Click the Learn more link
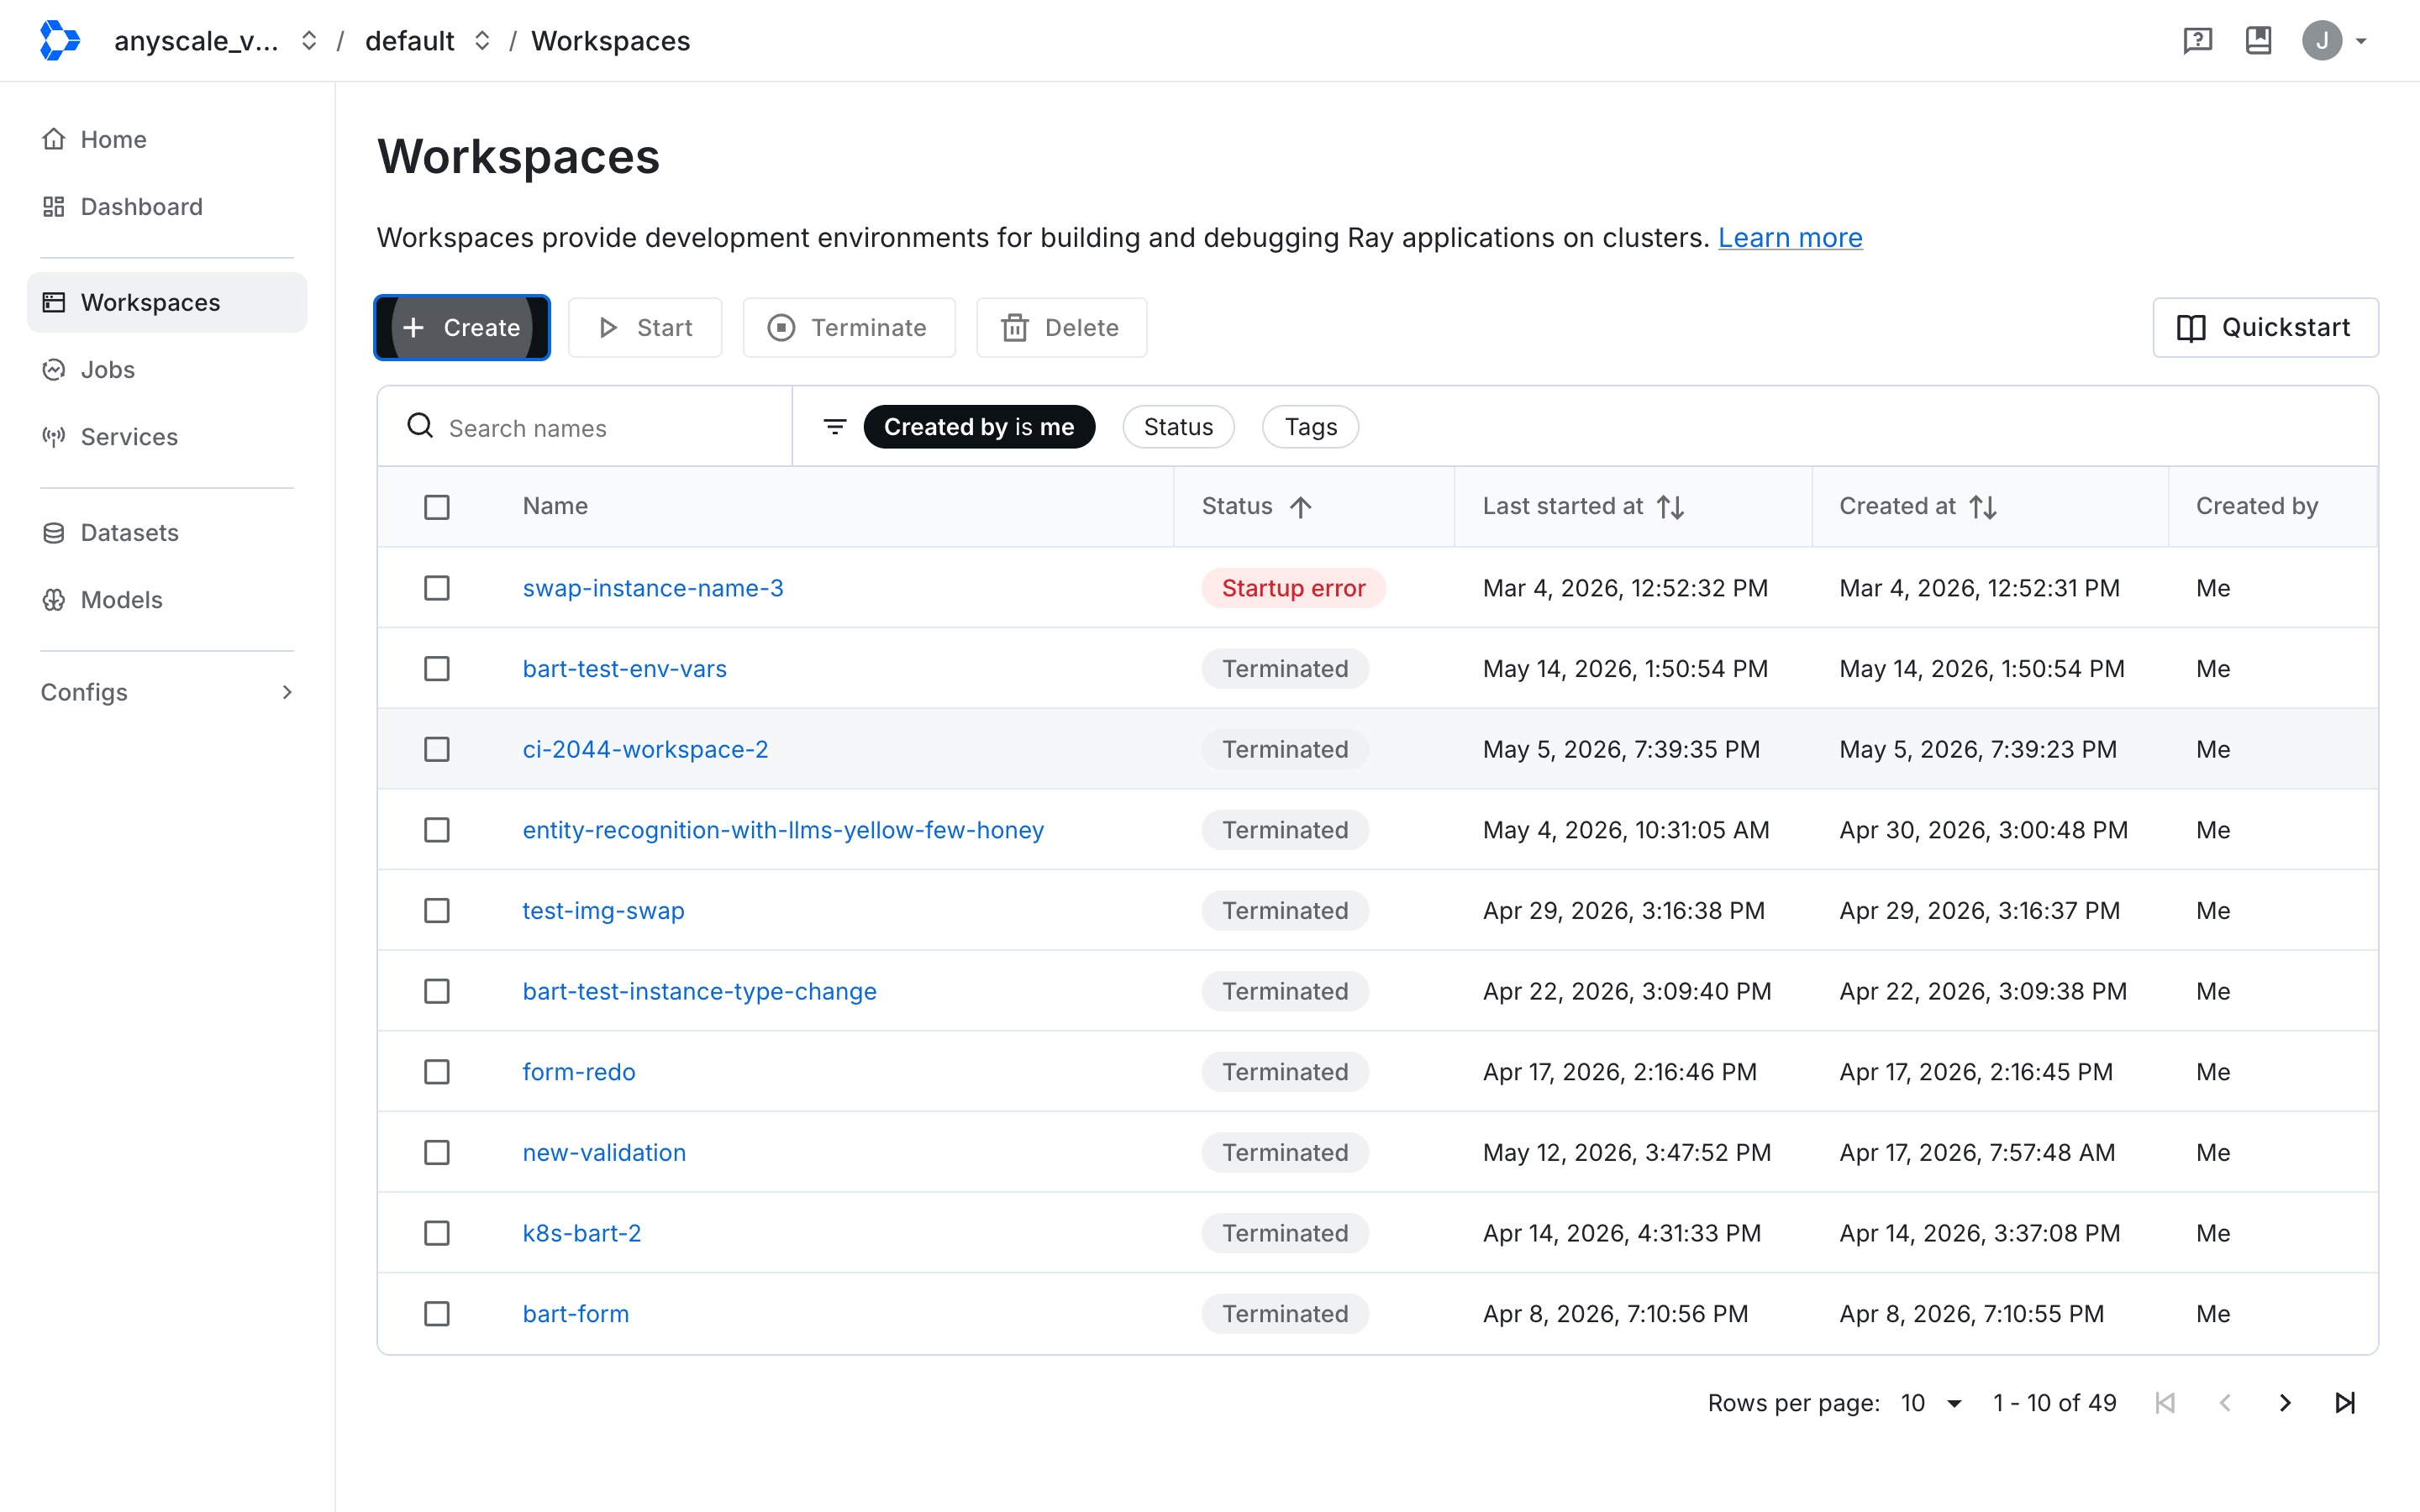Viewport: 2420px width, 1512px height. pos(1790,237)
